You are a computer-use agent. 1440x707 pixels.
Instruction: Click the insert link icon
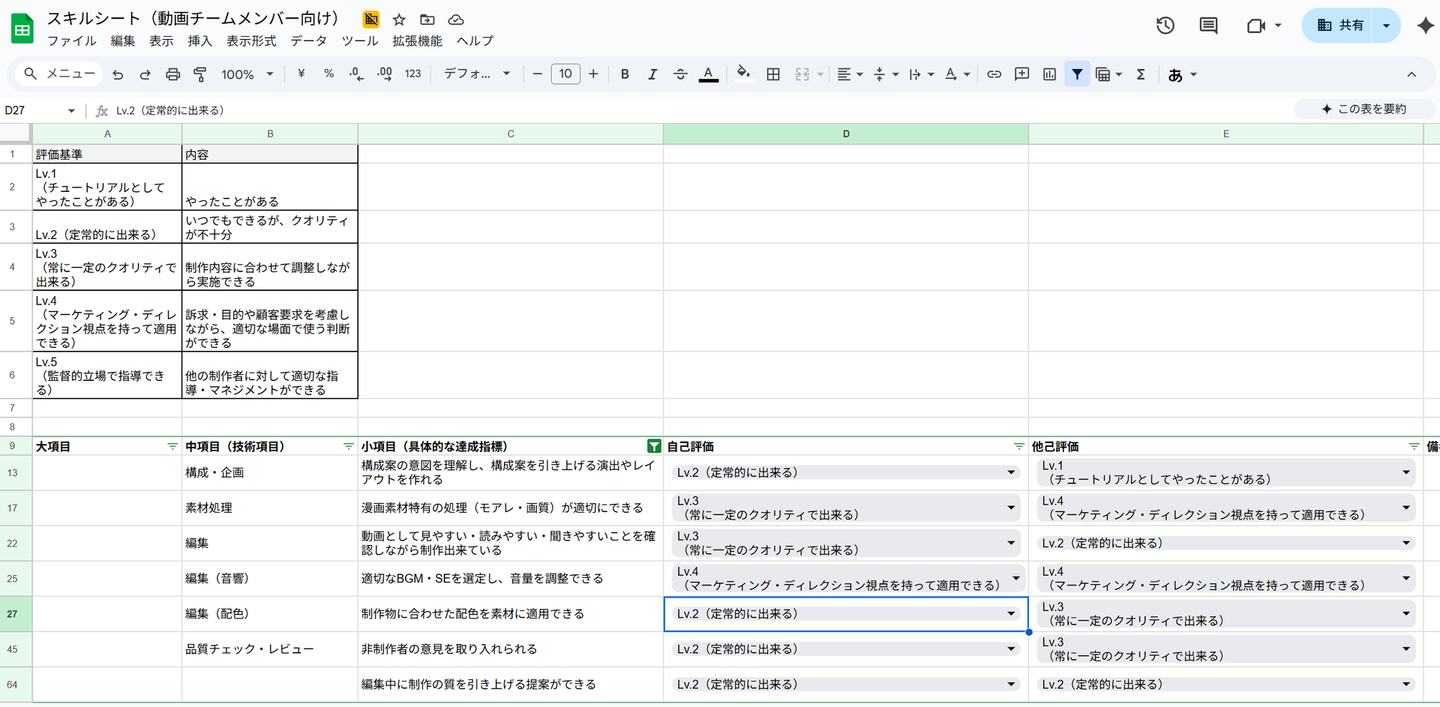pyautogui.click(x=994, y=74)
